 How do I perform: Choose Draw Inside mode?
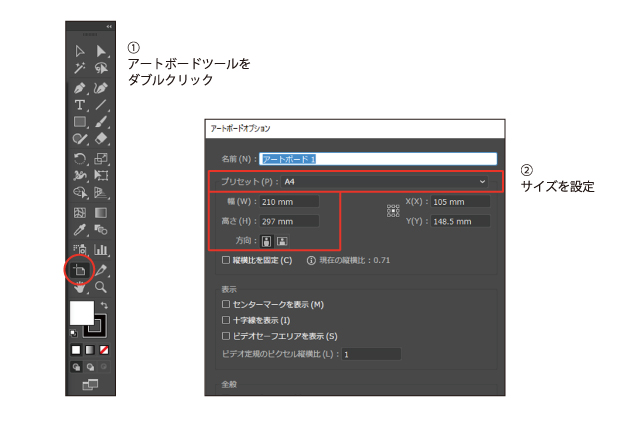(104, 367)
